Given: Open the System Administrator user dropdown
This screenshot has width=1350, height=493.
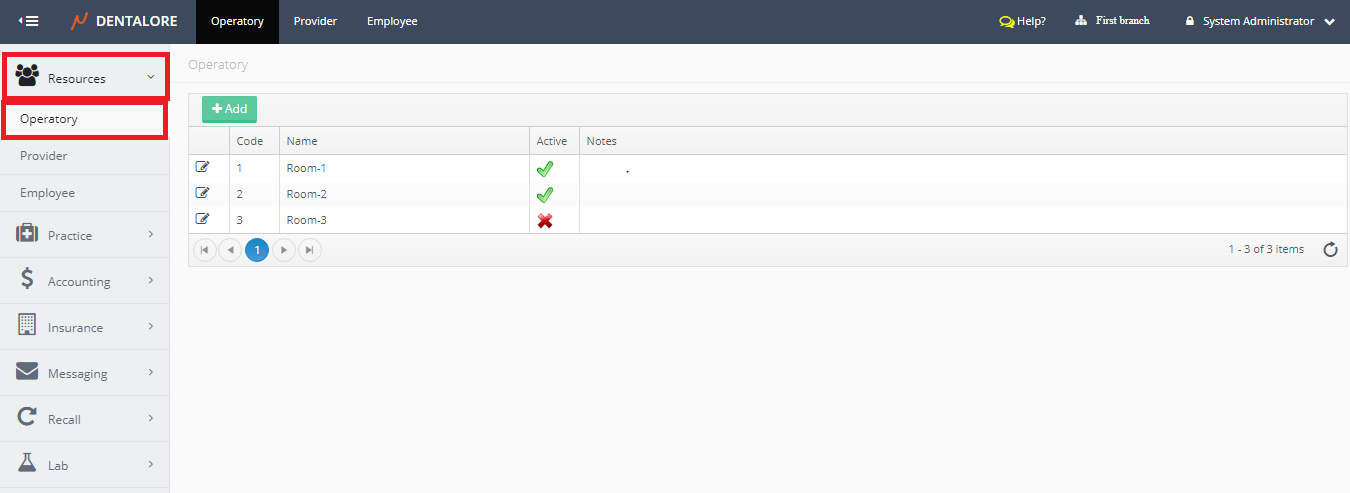Looking at the screenshot, I should (x=1259, y=21).
